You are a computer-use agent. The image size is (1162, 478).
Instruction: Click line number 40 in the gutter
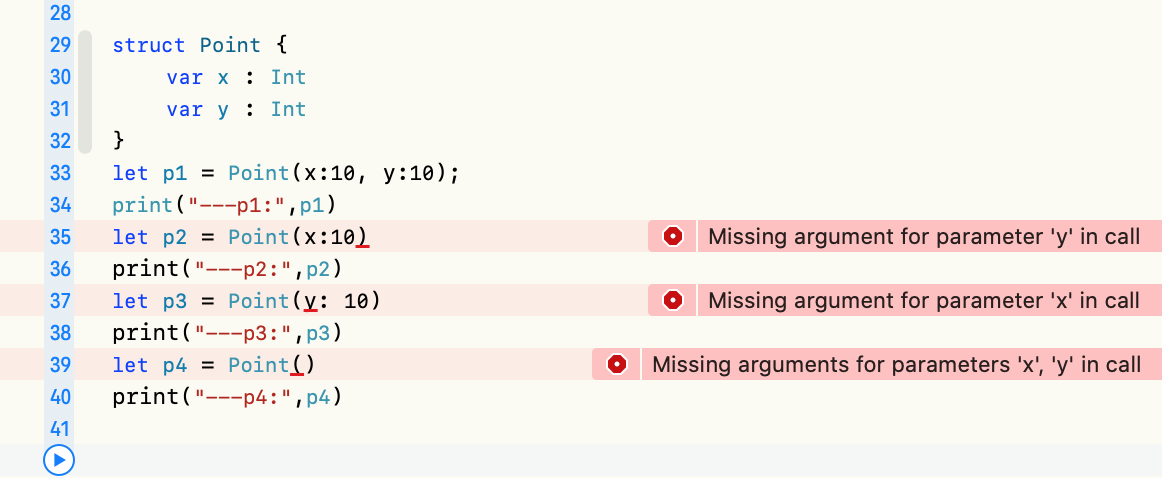click(59, 396)
